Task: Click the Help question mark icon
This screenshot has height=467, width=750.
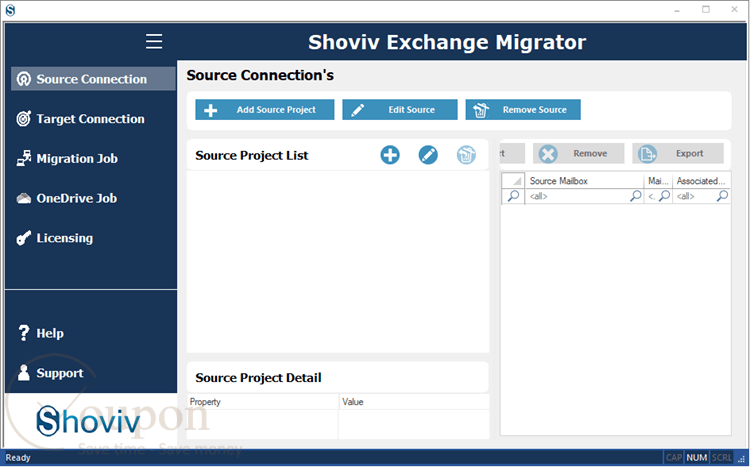Action: tap(23, 333)
